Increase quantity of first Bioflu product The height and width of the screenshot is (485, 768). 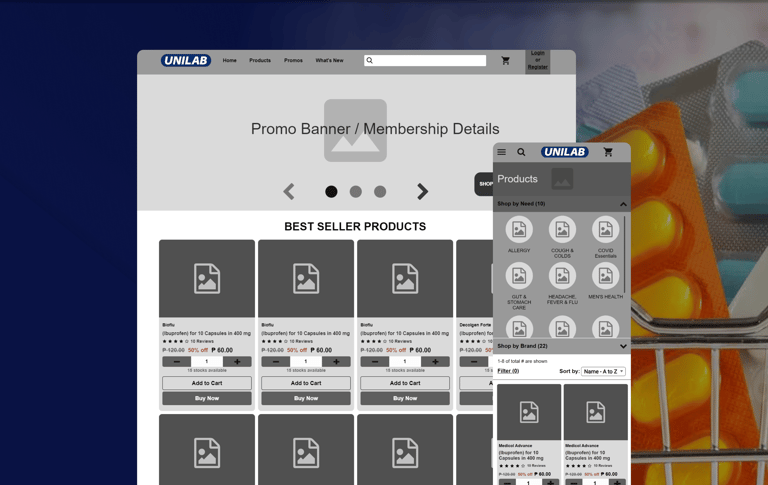point(237,362)
